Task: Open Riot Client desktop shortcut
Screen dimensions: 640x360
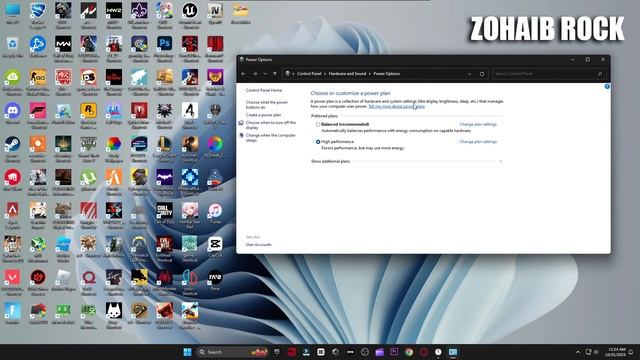Action: (13, 180)
